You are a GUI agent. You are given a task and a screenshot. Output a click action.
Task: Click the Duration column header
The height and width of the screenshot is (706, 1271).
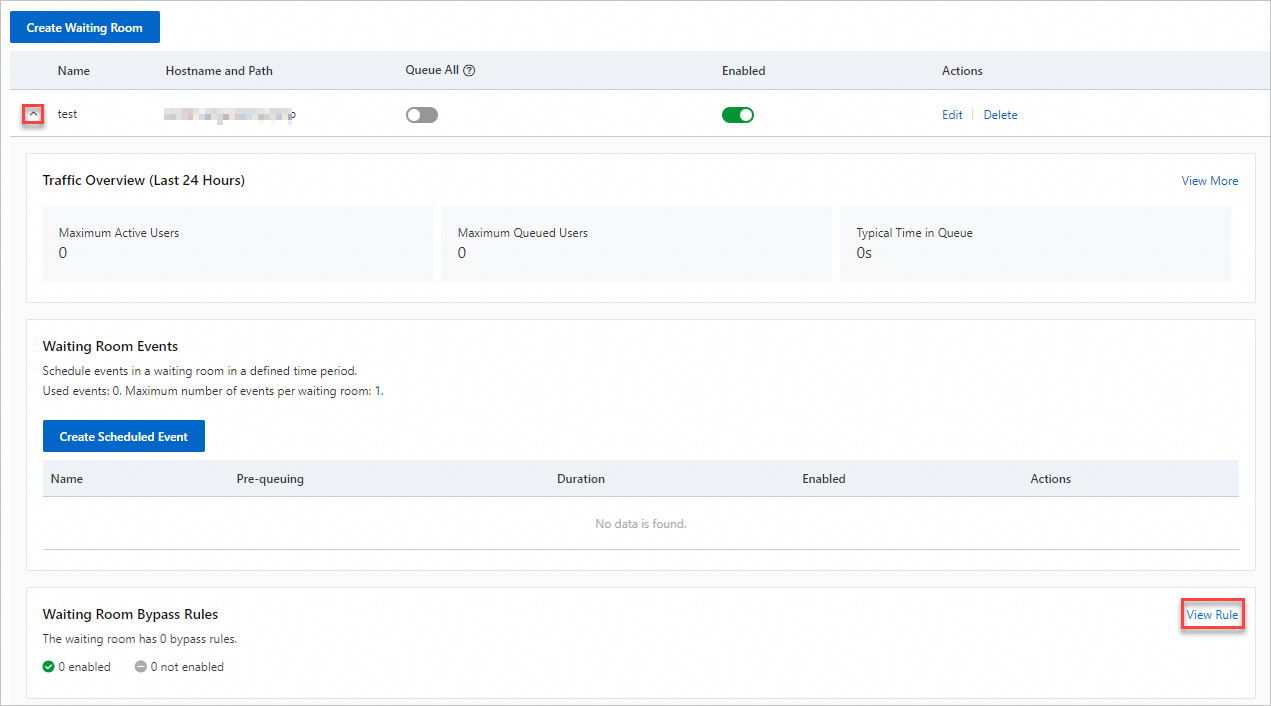tap(581, 479)
